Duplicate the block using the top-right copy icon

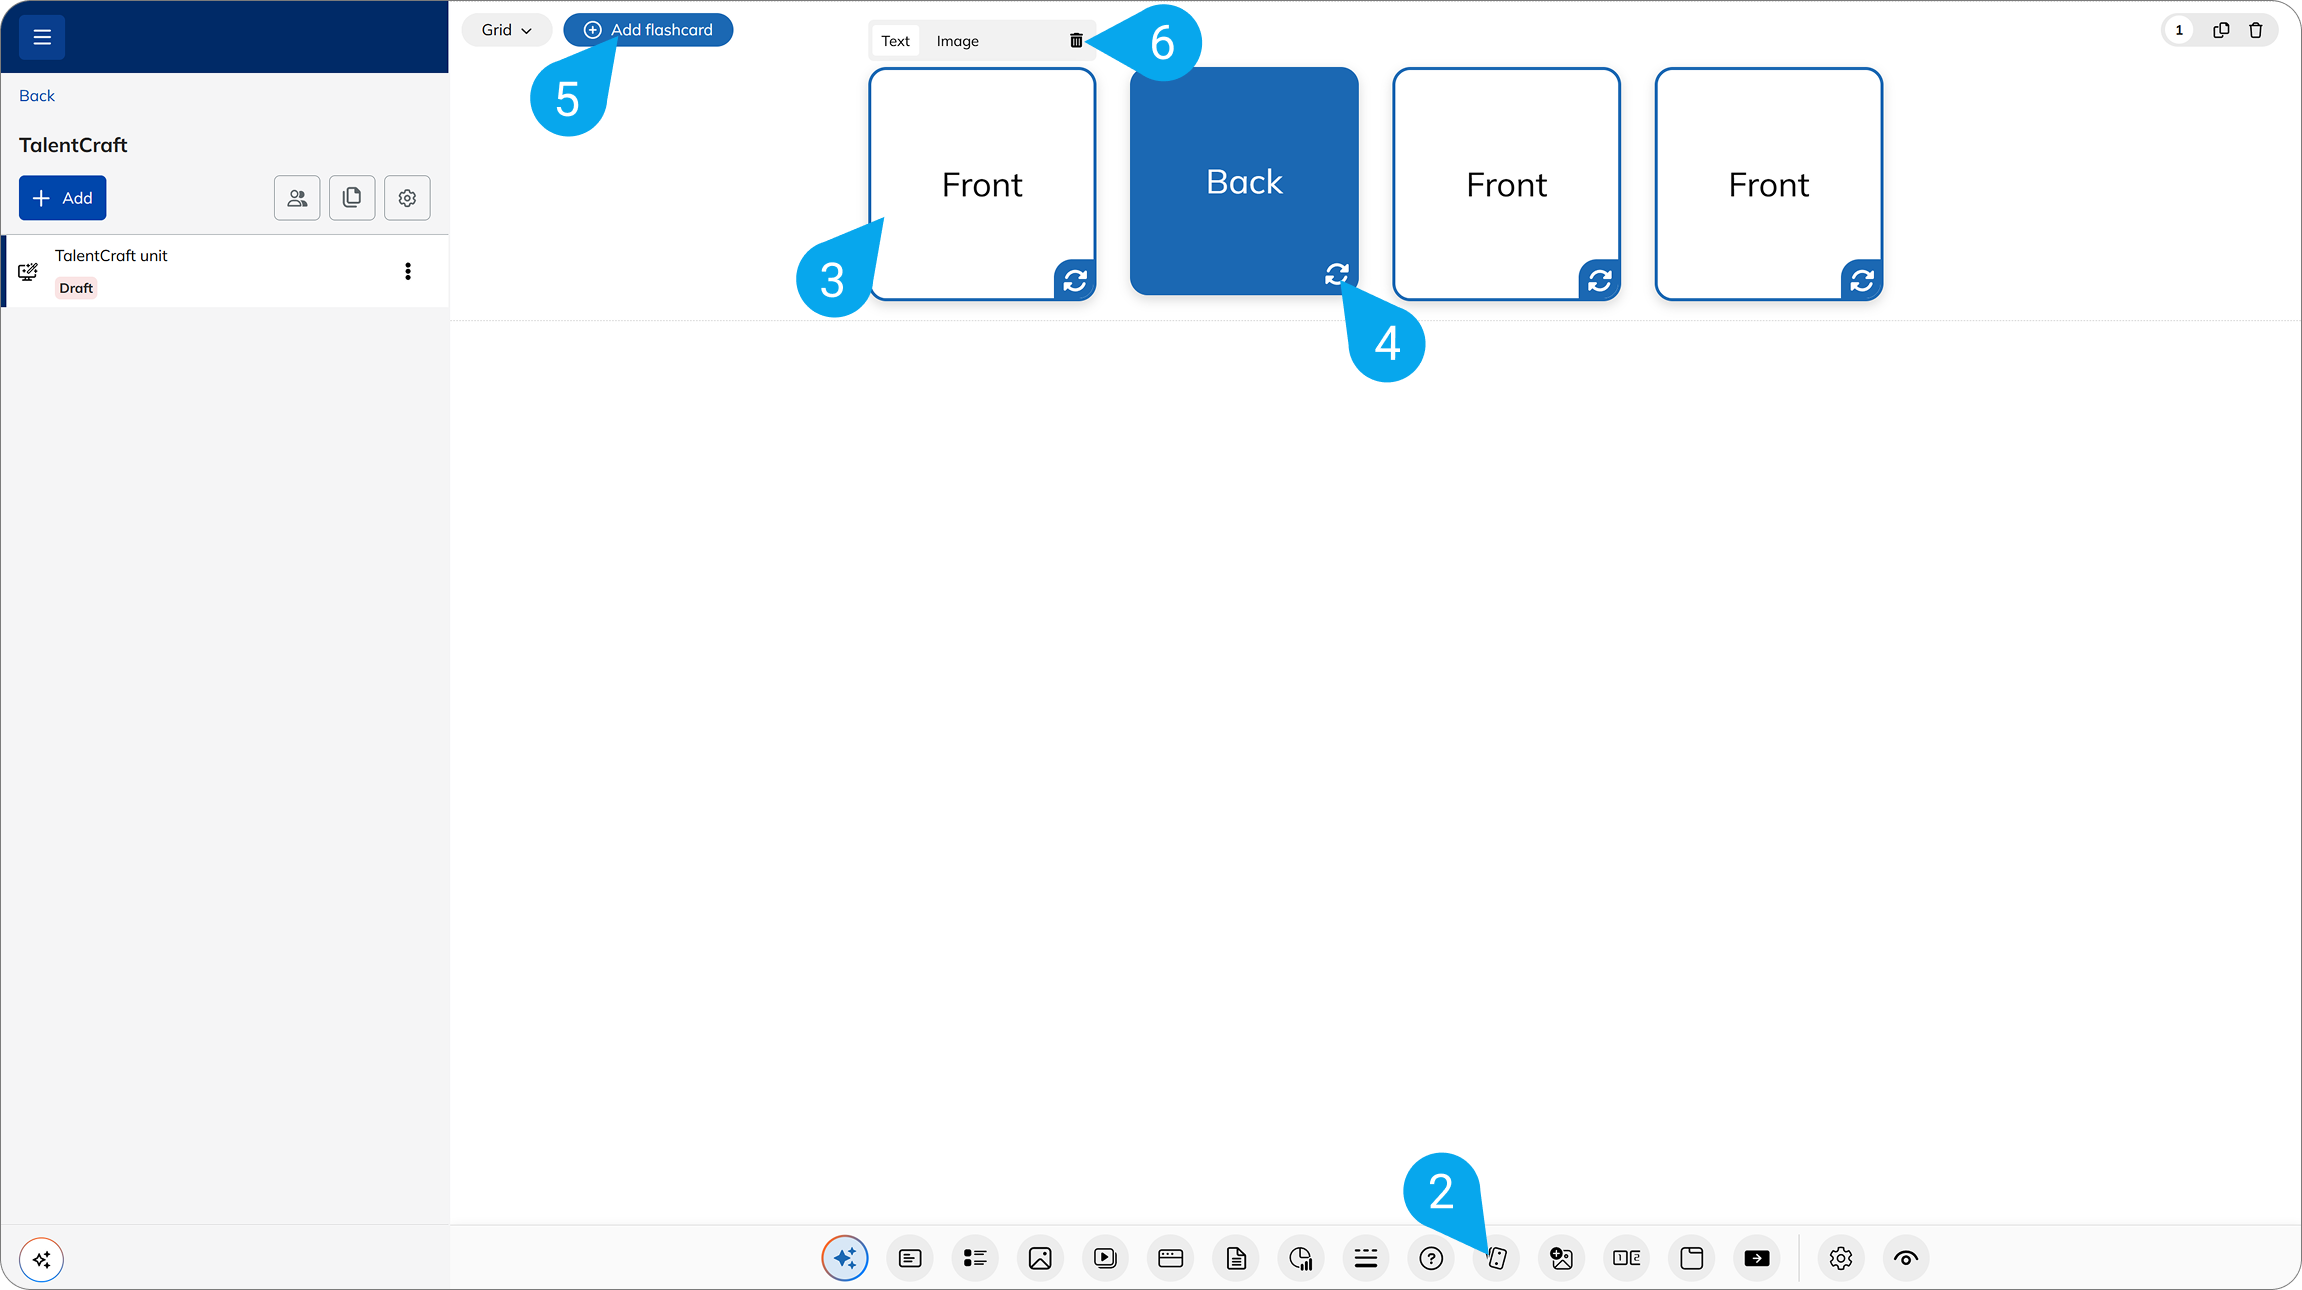pos(2221,30)
